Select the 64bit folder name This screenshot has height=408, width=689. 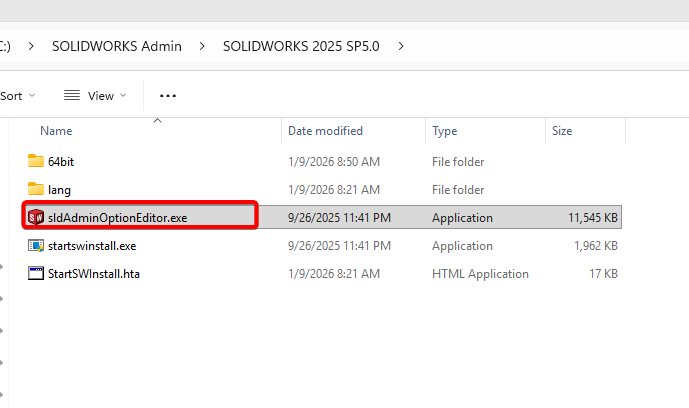[61, 162]
